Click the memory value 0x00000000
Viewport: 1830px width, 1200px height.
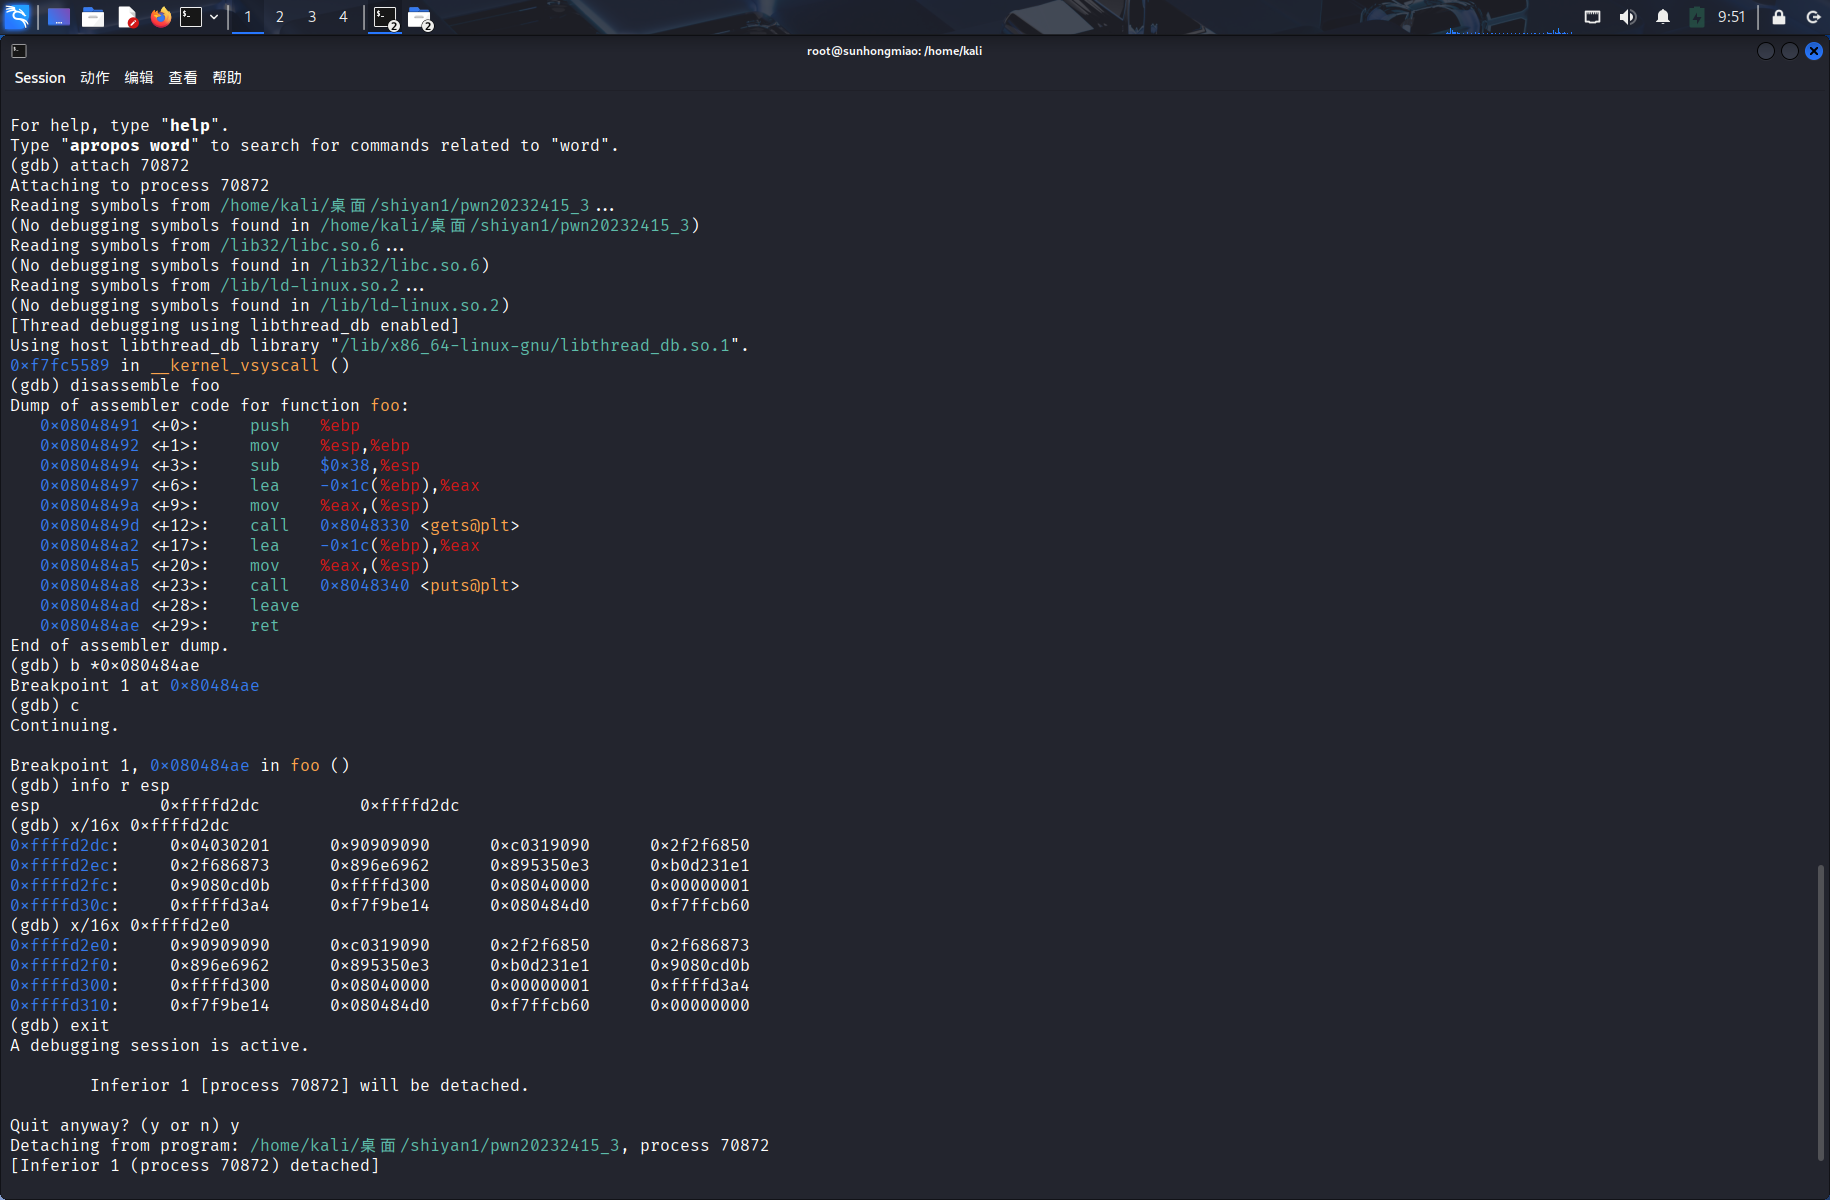click(x=700, y=1005)
